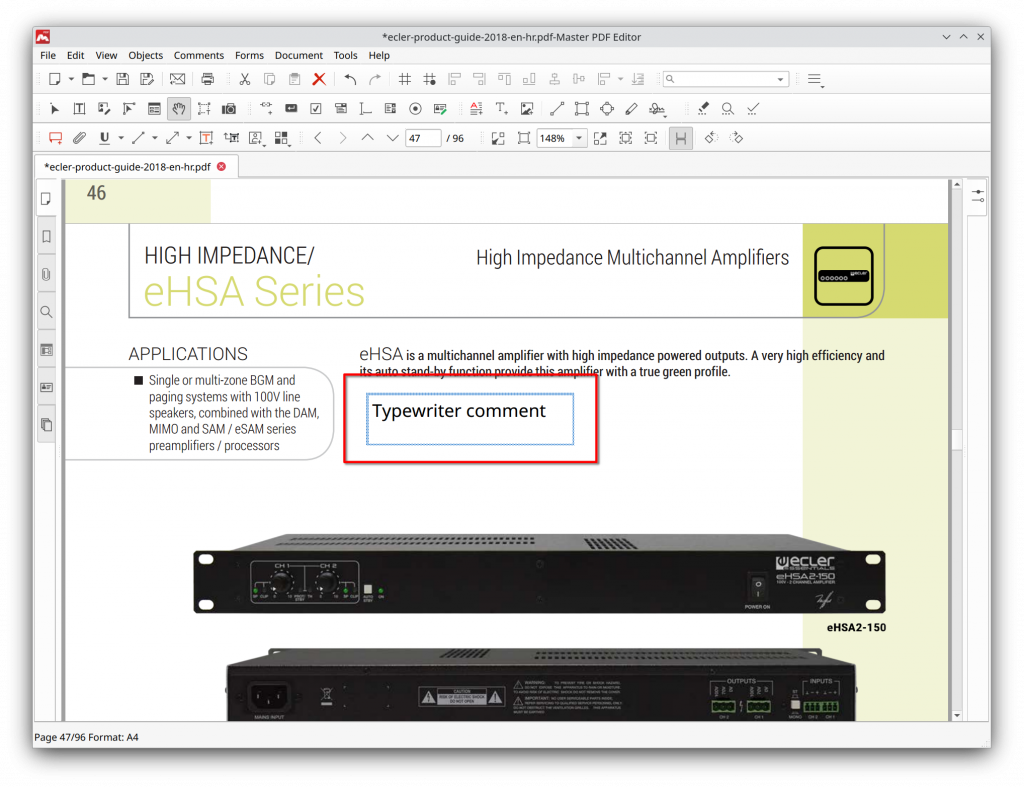Viewport: 1024px width, 787px height.
Task: Close the ecler-product-guide tab
Action: click(220, 168)
